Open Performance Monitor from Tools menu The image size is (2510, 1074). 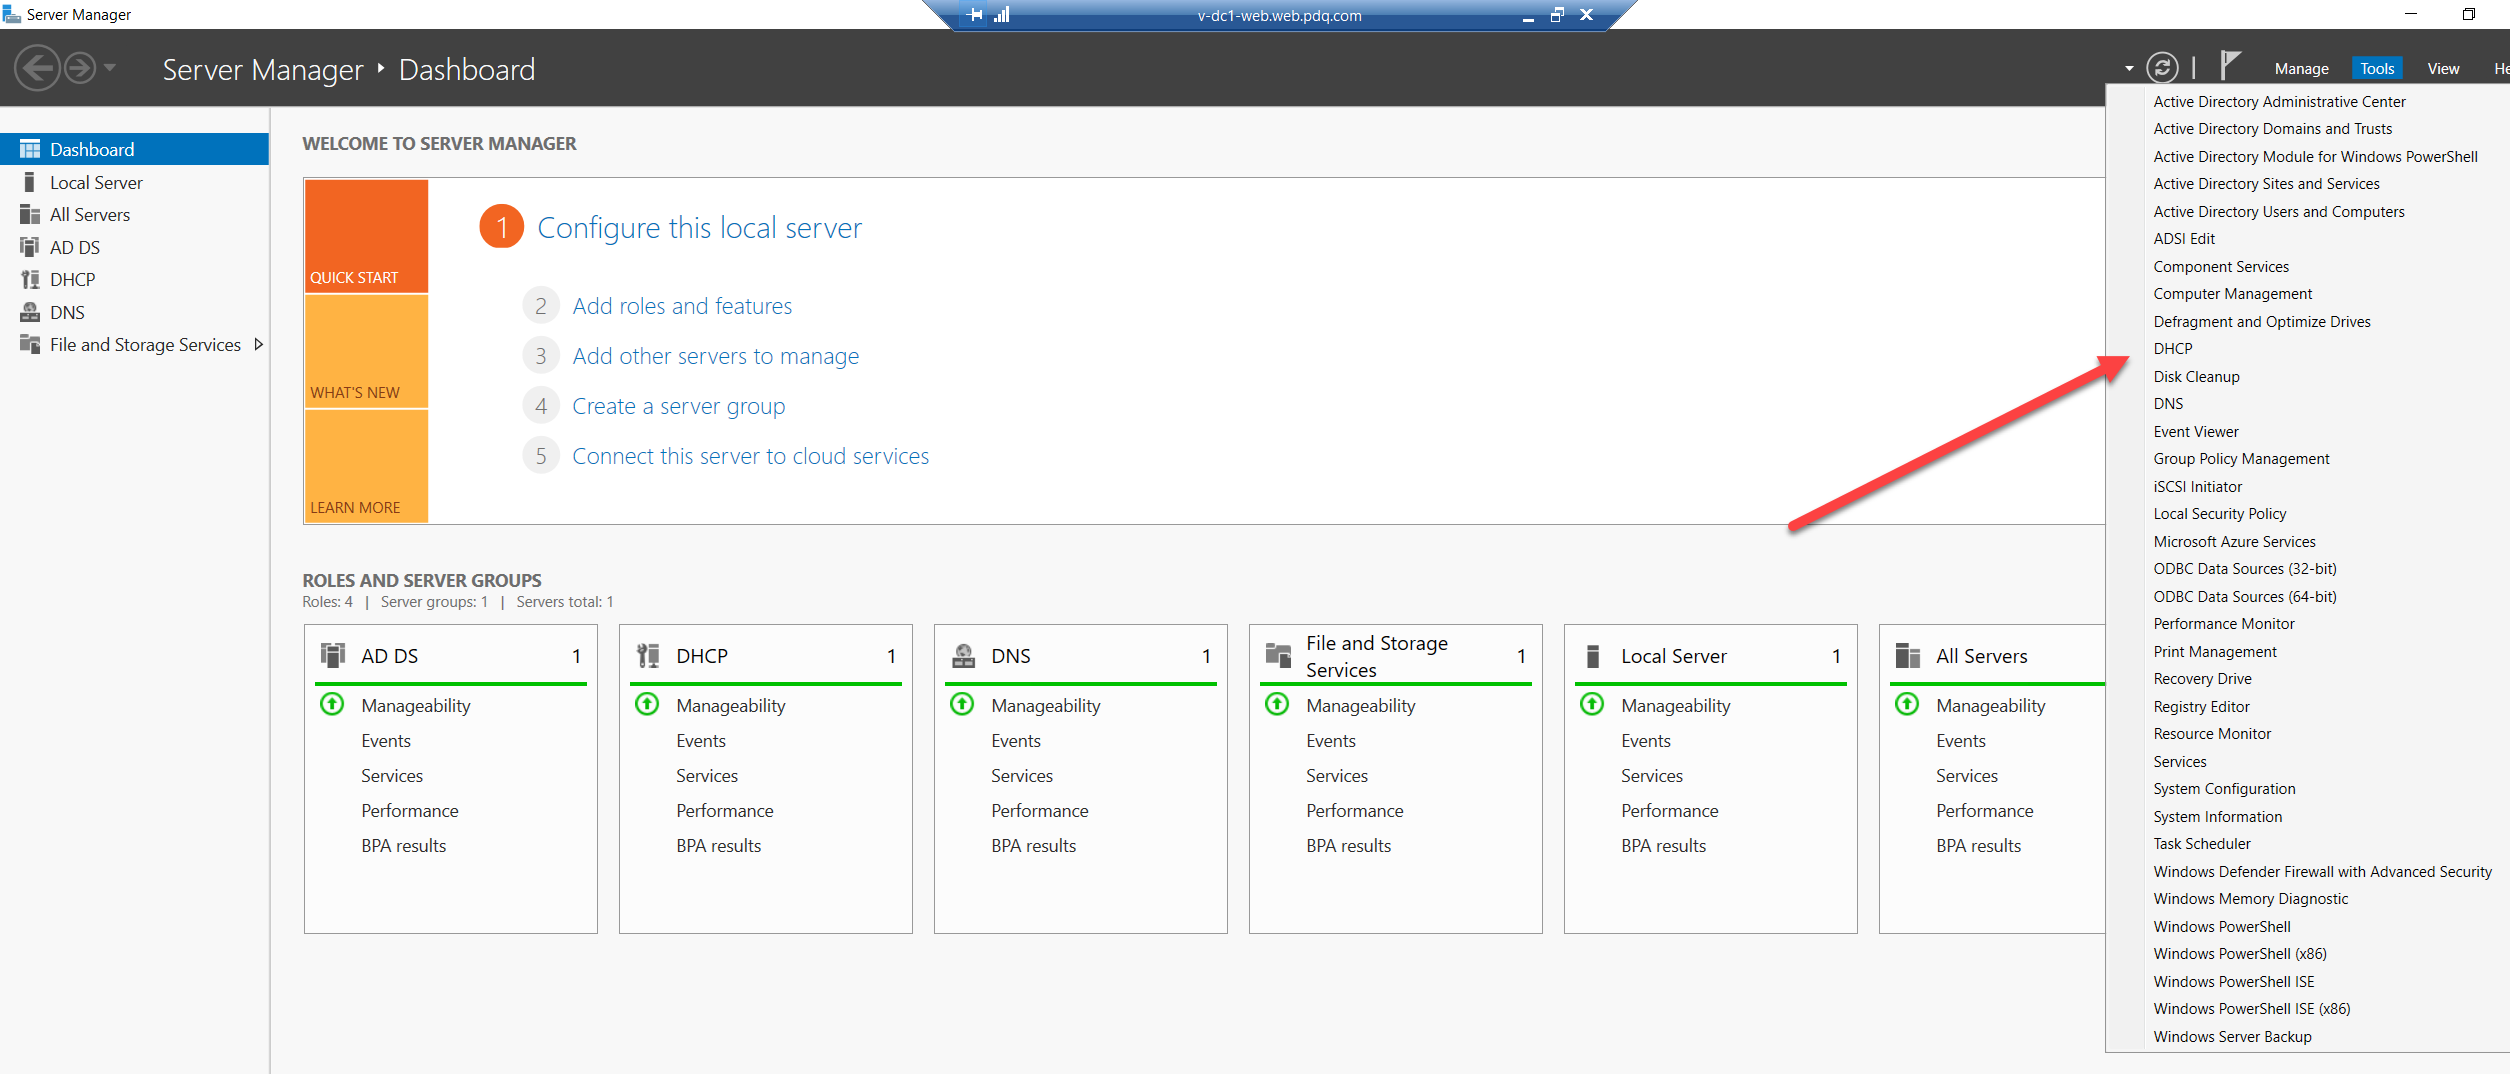pos(2224,624)
